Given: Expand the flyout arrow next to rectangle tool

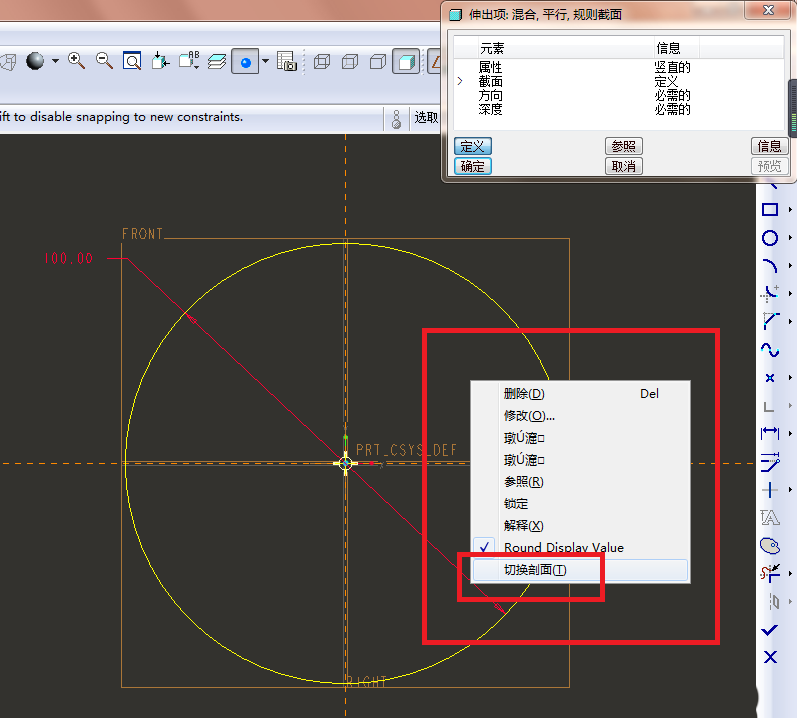Looking at the screenshot, I should tap(790, 210).
